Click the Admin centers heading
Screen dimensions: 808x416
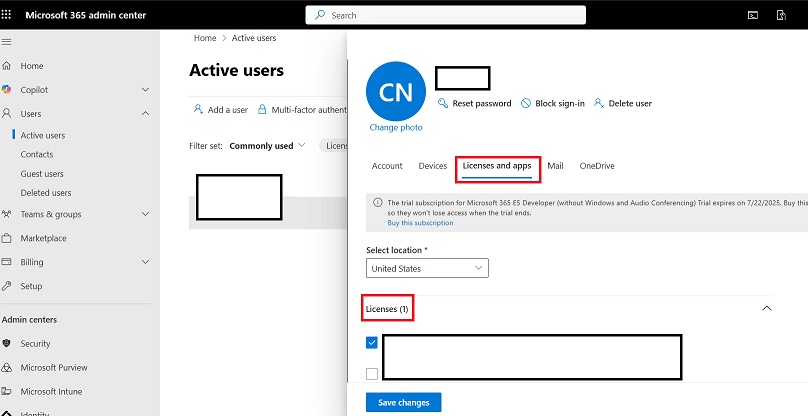pos(29,320)
